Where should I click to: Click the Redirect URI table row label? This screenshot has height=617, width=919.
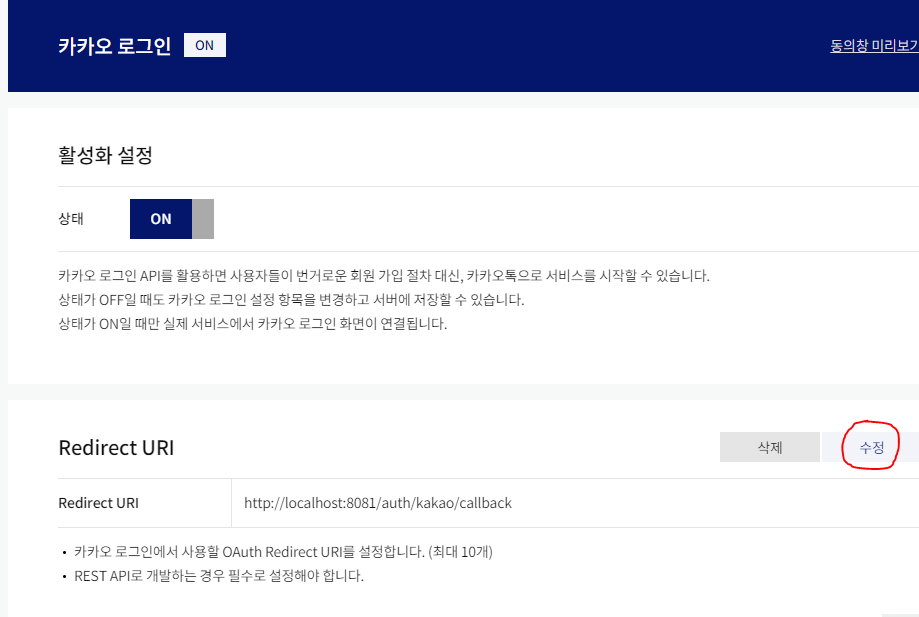coord(98,503)
